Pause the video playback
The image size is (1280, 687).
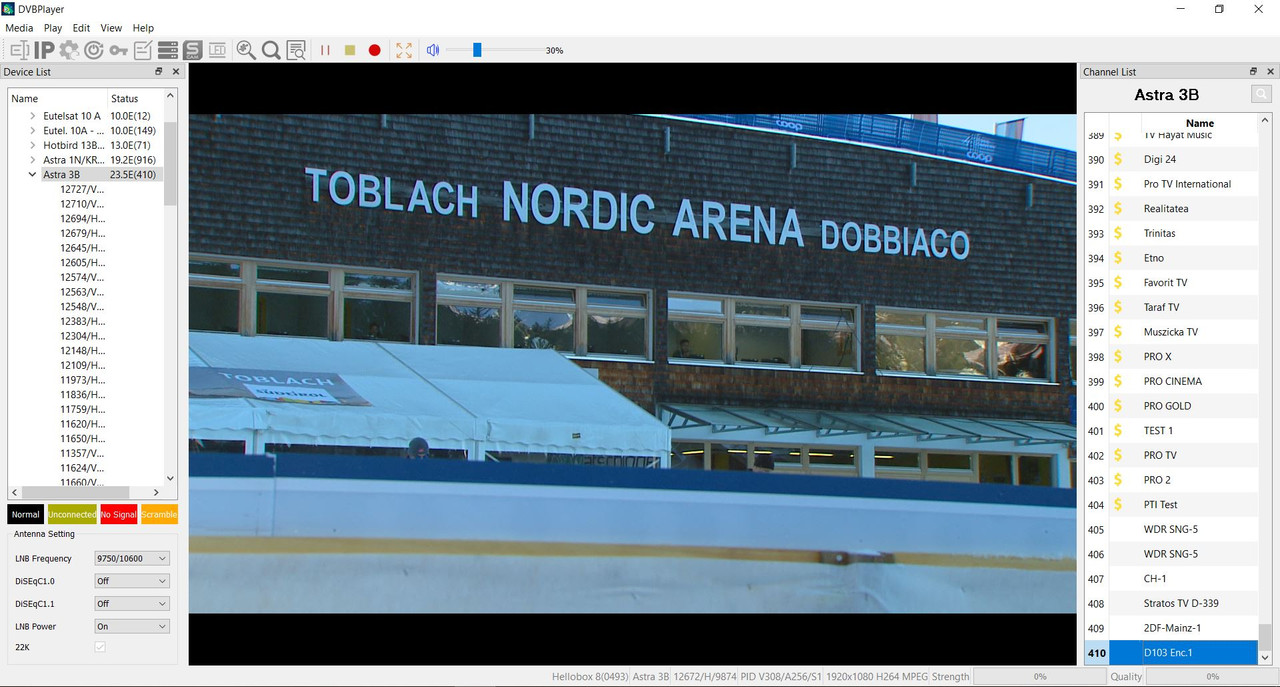point(325,50)
